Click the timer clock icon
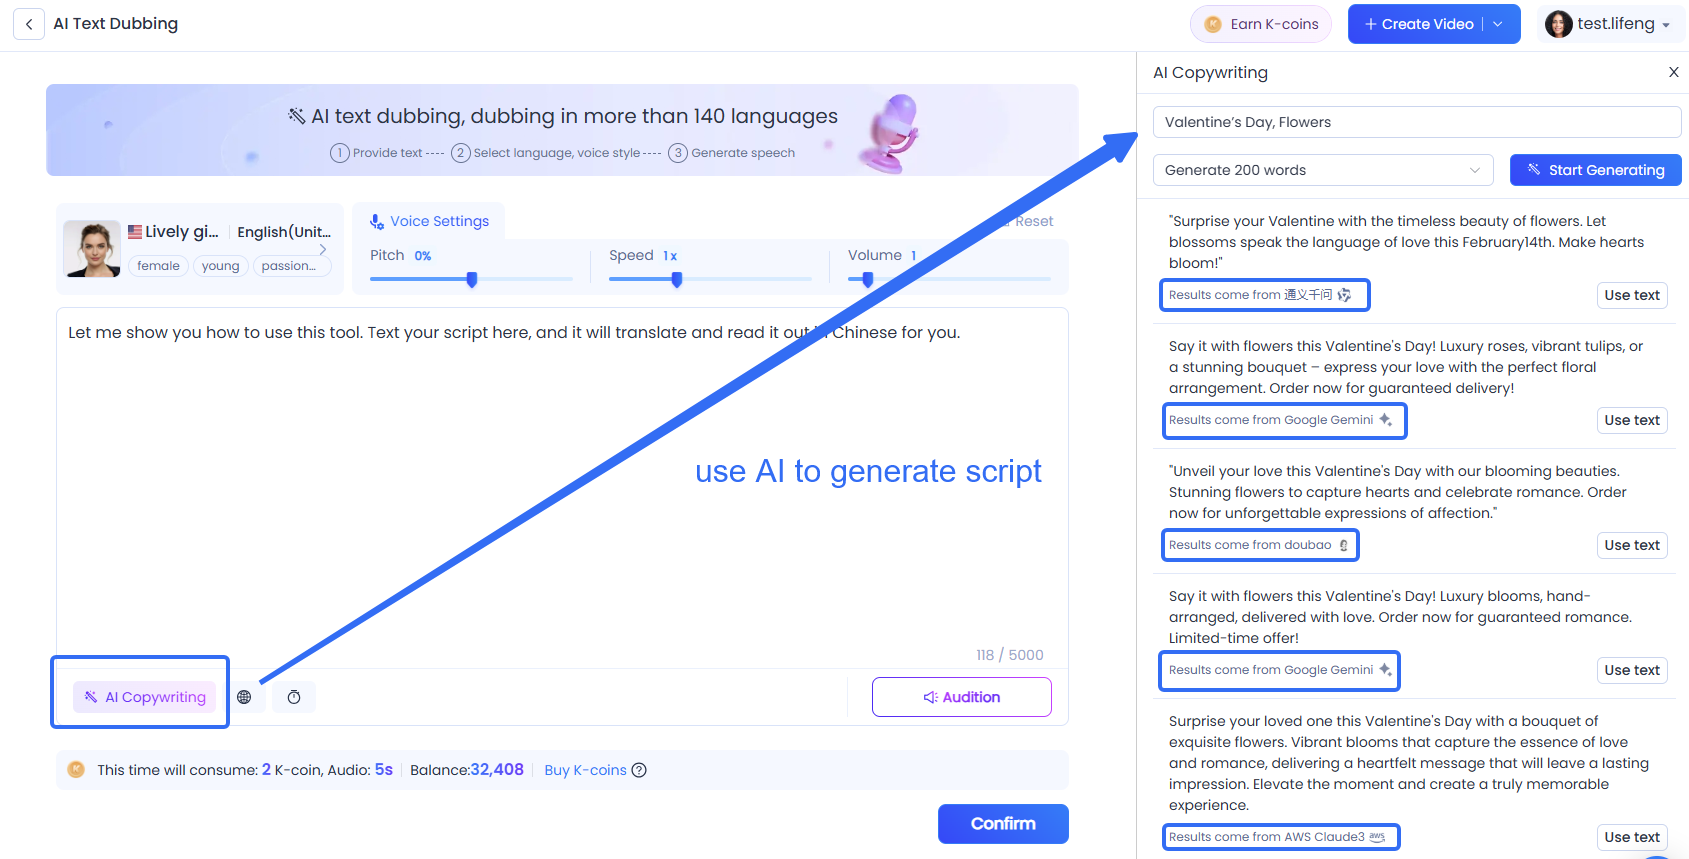This screenshot has height=859, width=1689. (x=294, y=697)
